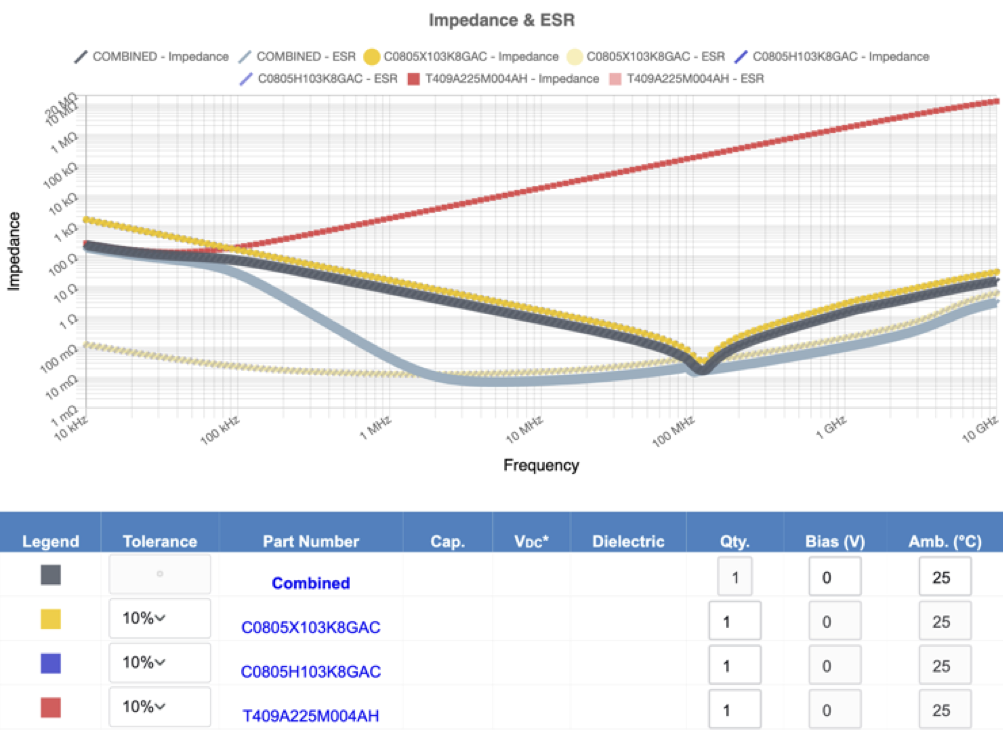Click C0805H103K8GAC - Impedance legend icon
The width and height of the screenshot is (1003, 742).
pyautogui.click(x=741, y=57)
